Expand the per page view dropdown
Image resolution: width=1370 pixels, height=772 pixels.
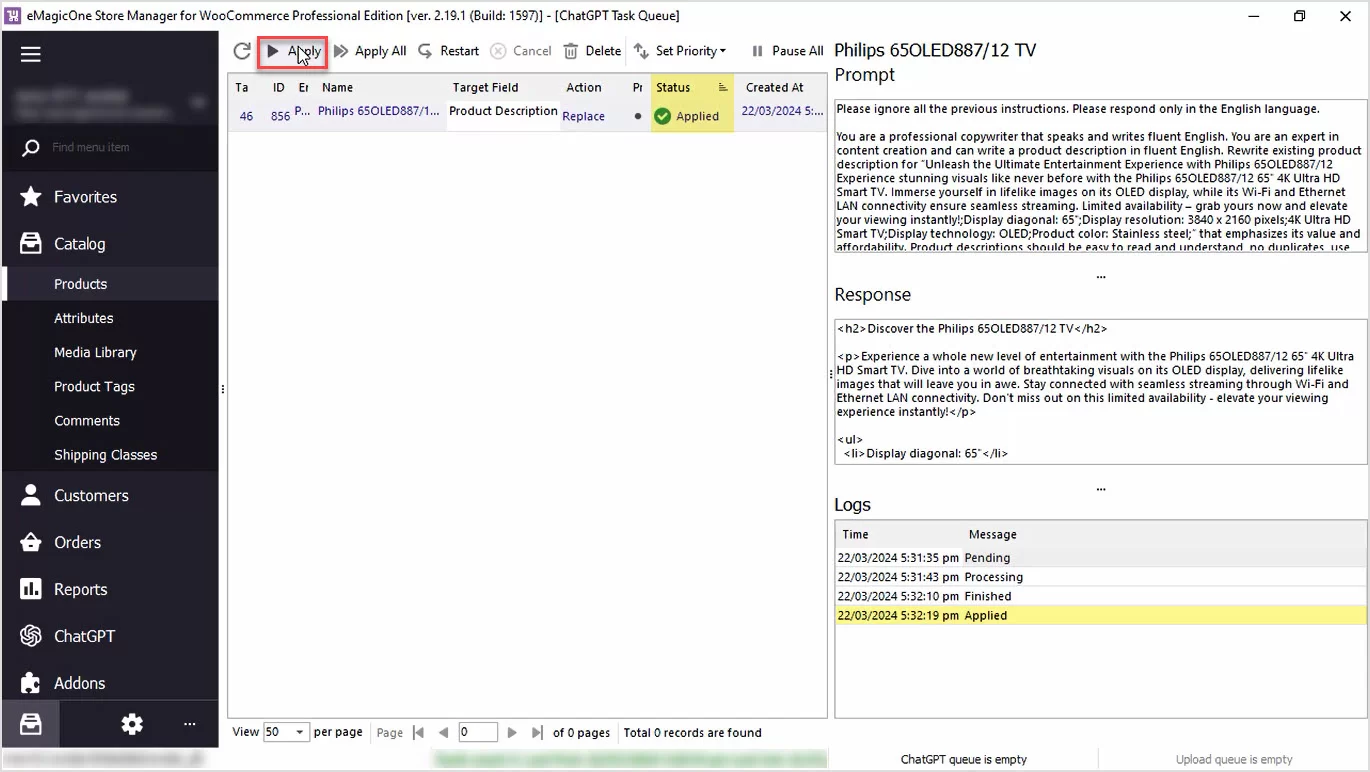[x=299, y=733]
